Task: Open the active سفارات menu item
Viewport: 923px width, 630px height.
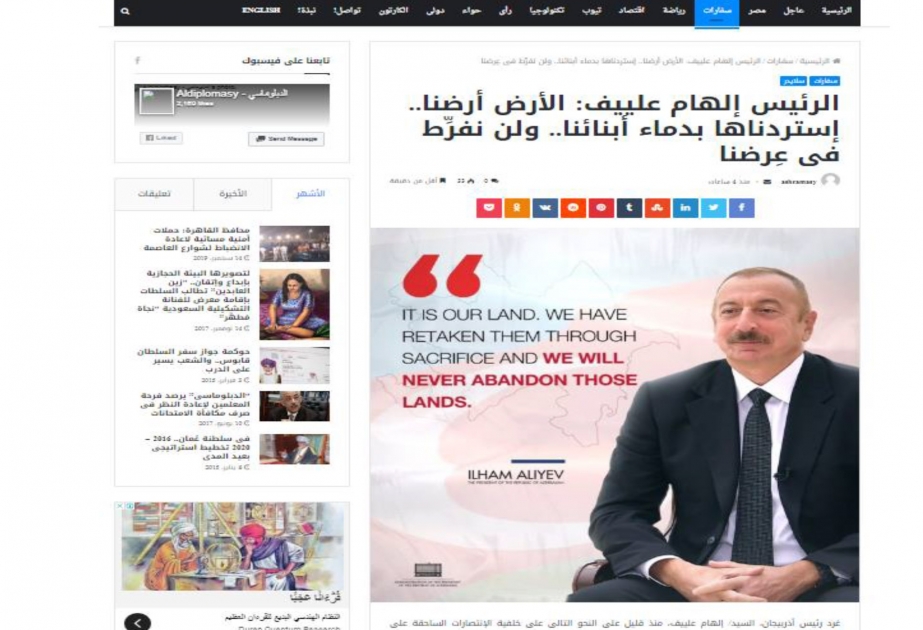Action: click(x=717, y=12)
